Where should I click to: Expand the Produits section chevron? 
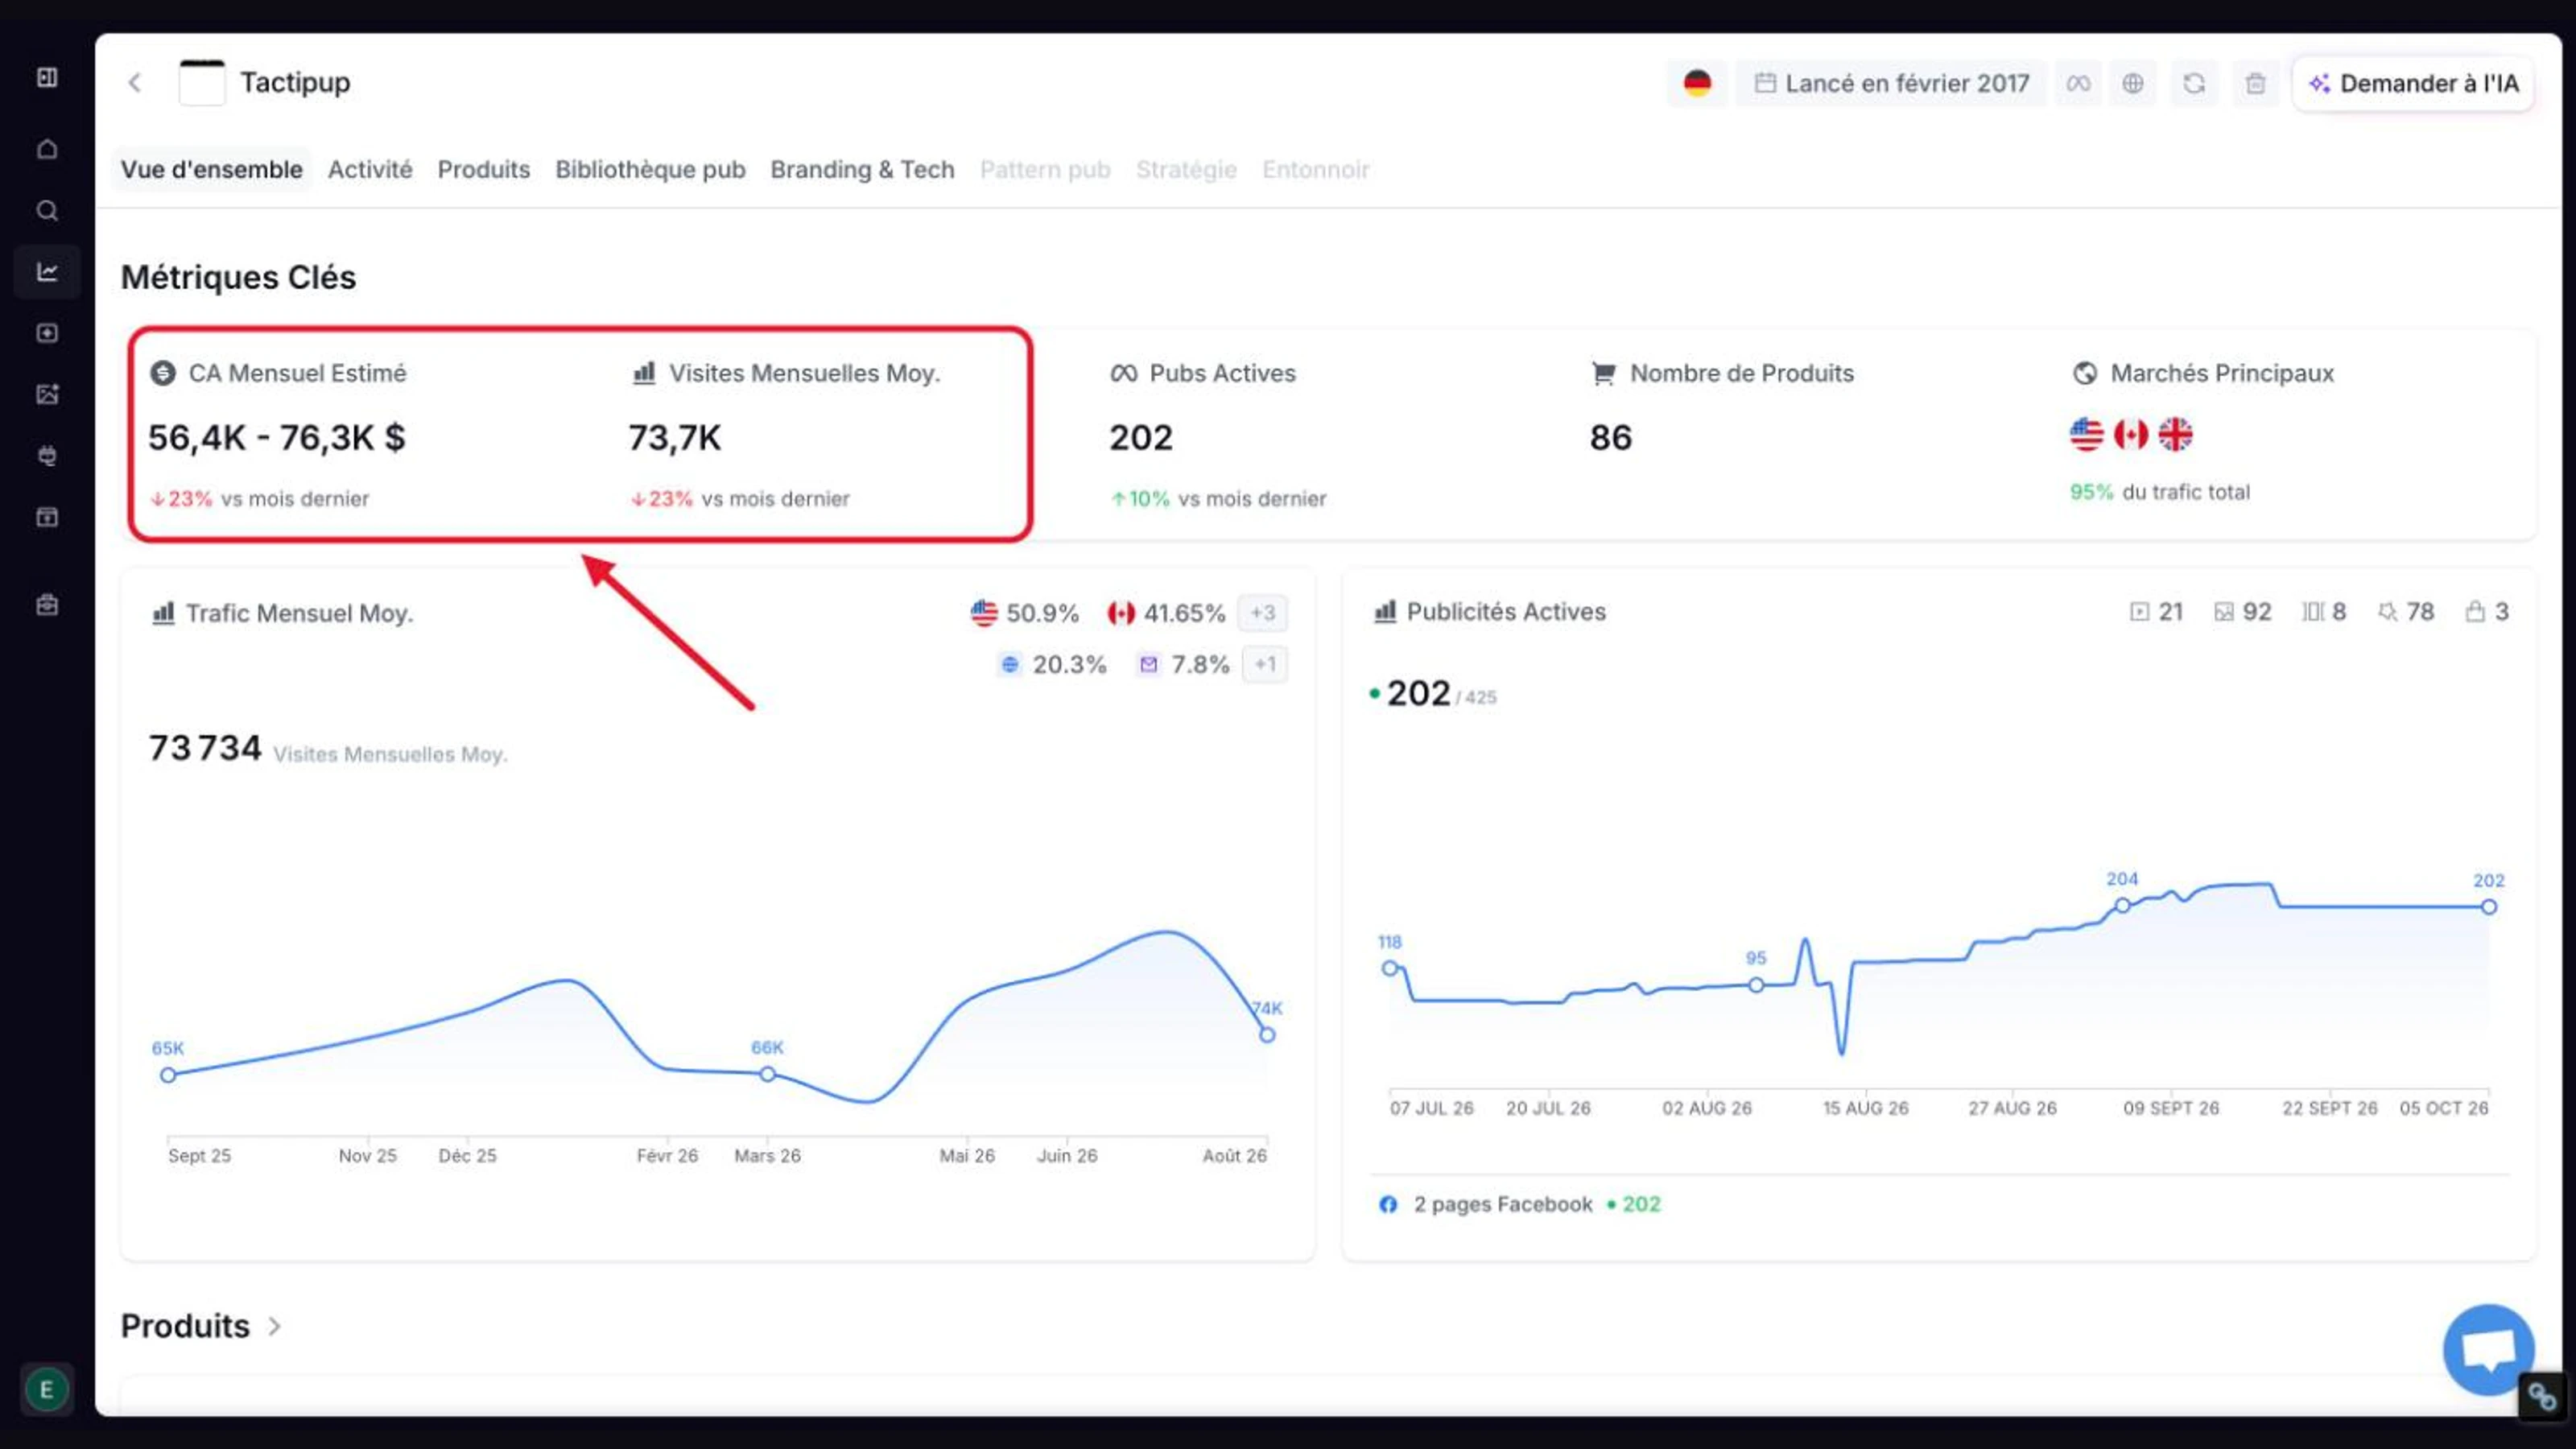click(x=274, y=1326)
